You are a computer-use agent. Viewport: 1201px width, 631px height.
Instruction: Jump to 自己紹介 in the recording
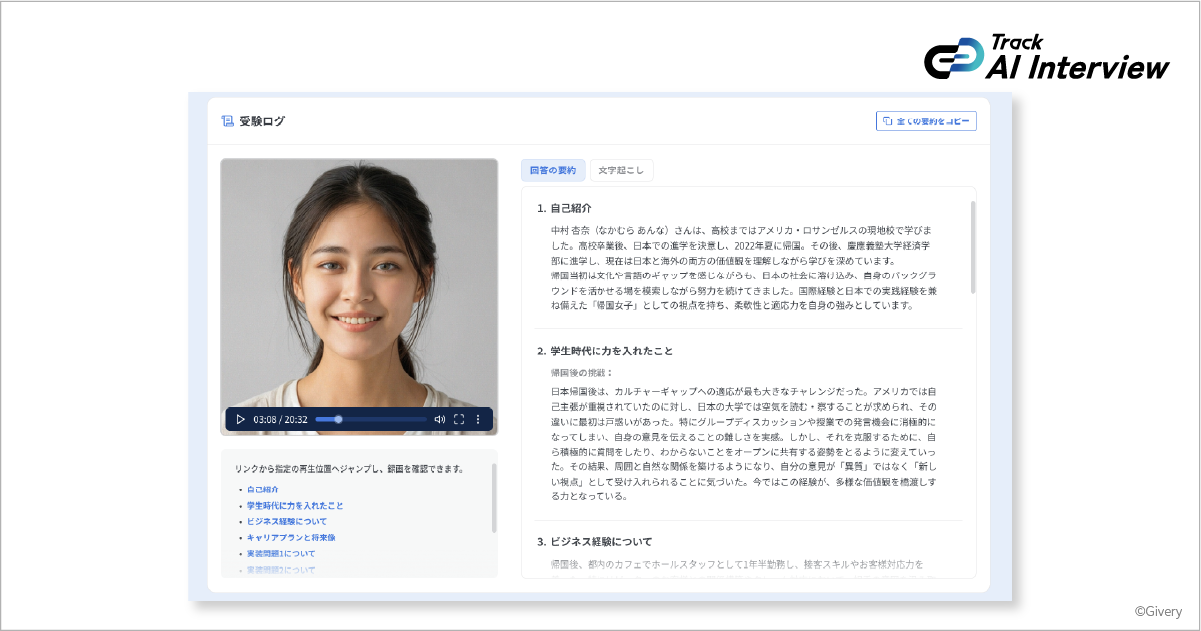click(264, 489)
